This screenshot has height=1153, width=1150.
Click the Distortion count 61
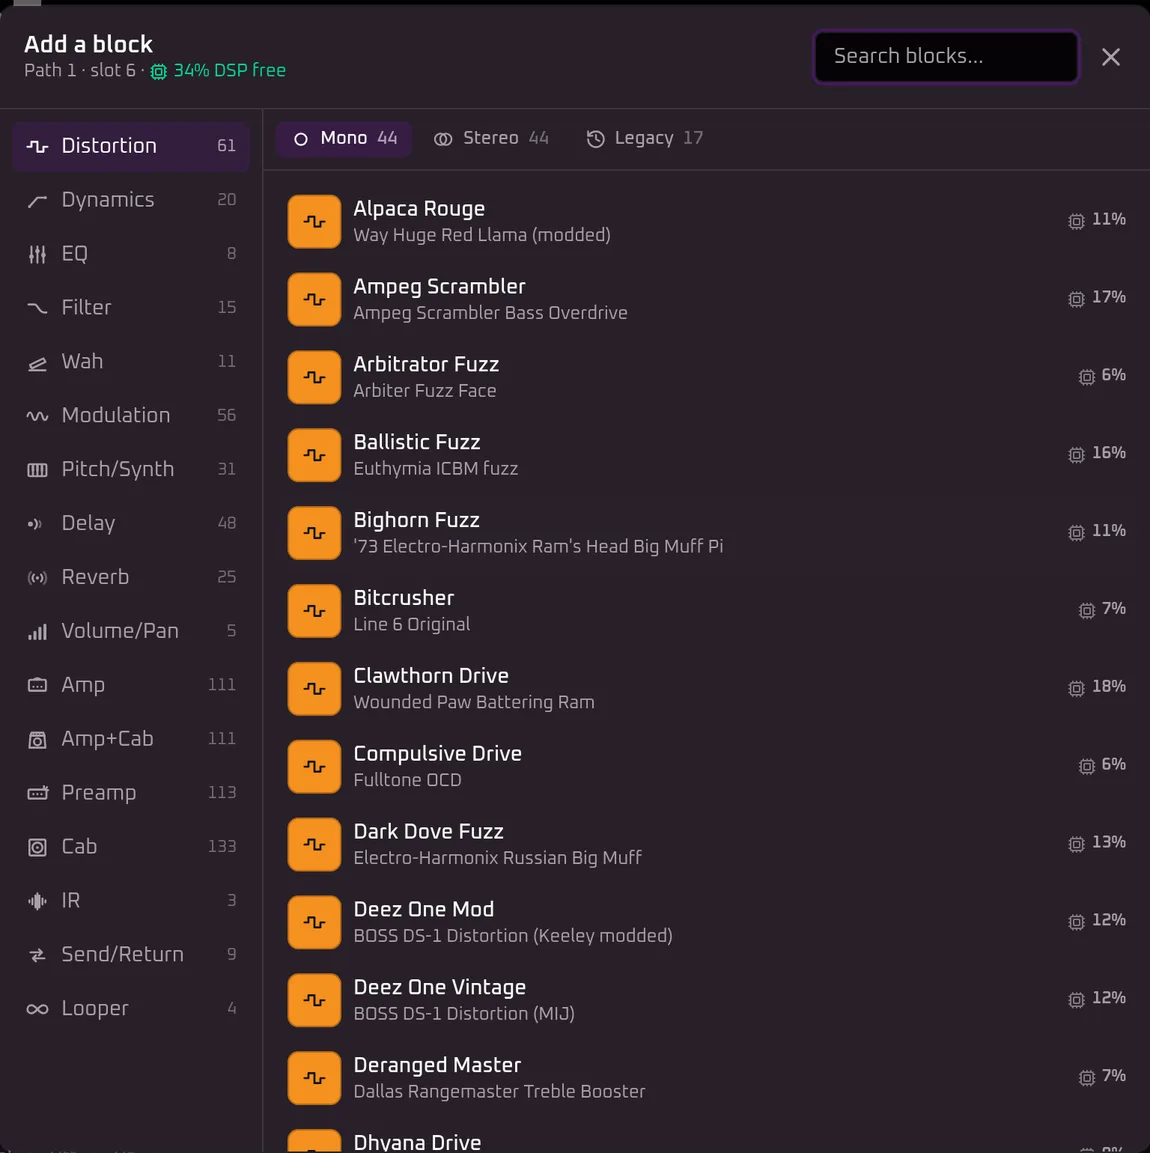pyautogui.click(x=226, y=146)
